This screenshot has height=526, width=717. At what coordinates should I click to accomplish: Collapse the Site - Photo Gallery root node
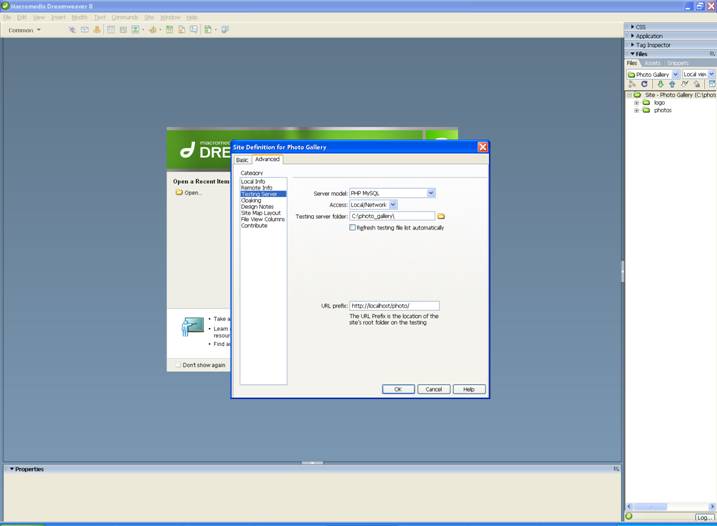coord(629,95)
